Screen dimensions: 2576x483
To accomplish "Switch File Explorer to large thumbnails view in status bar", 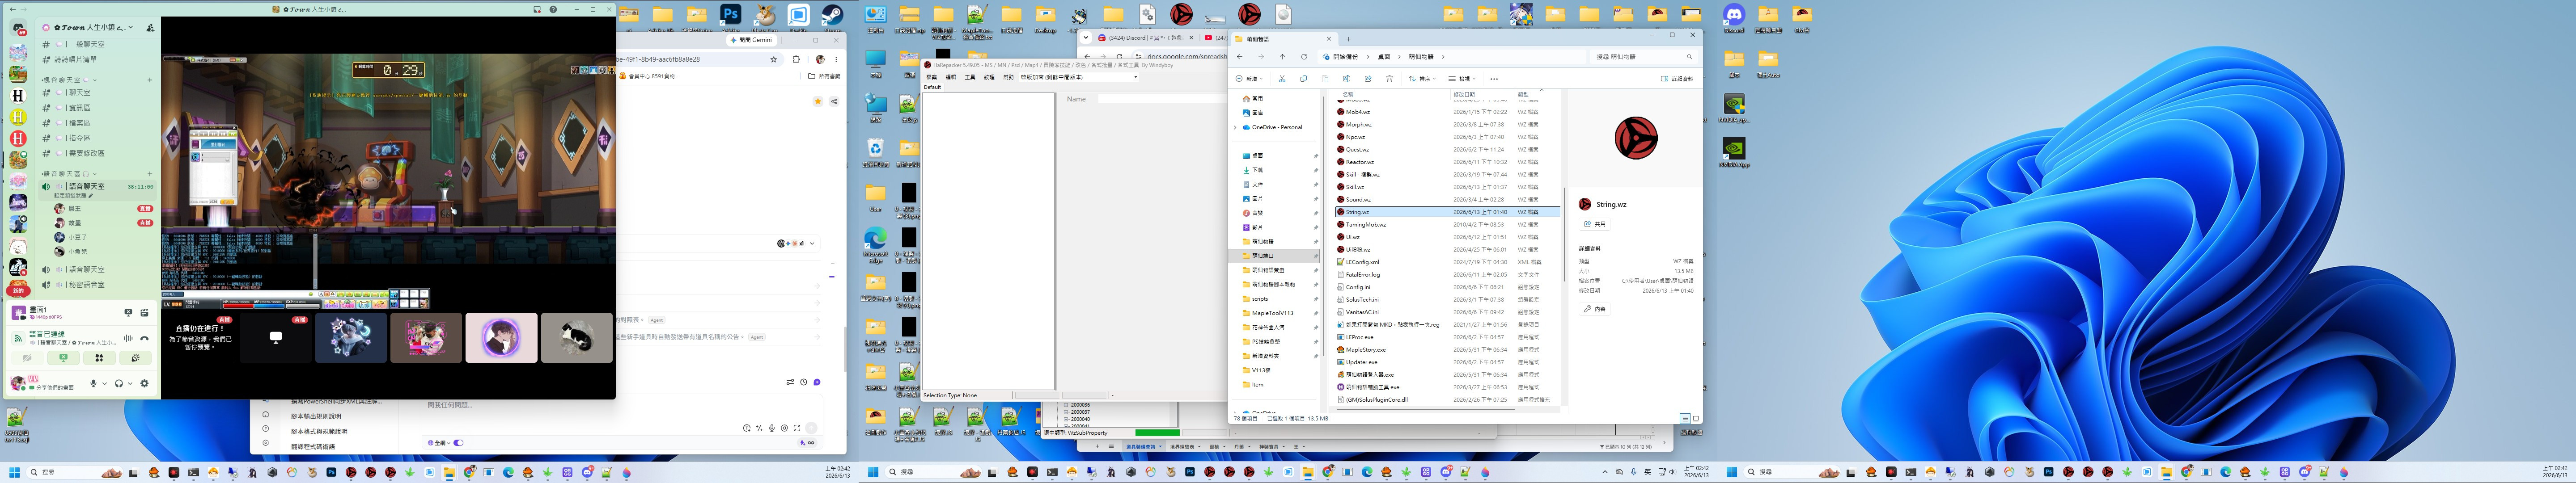I will (x=1695, y=418).
